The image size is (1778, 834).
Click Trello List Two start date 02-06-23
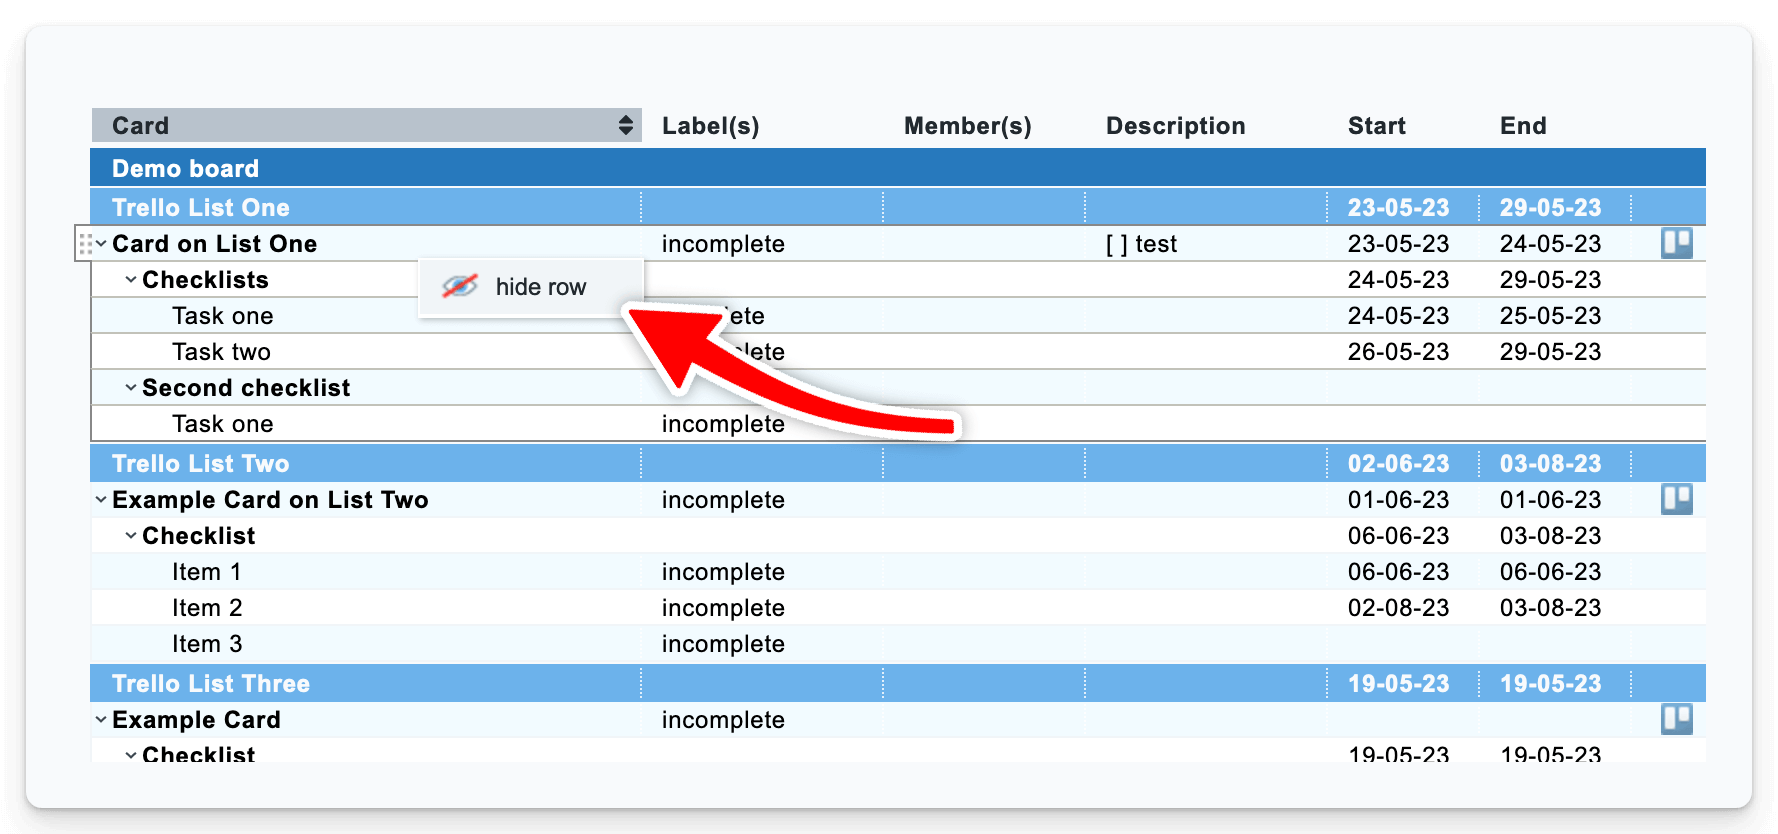click(1398, 464)
